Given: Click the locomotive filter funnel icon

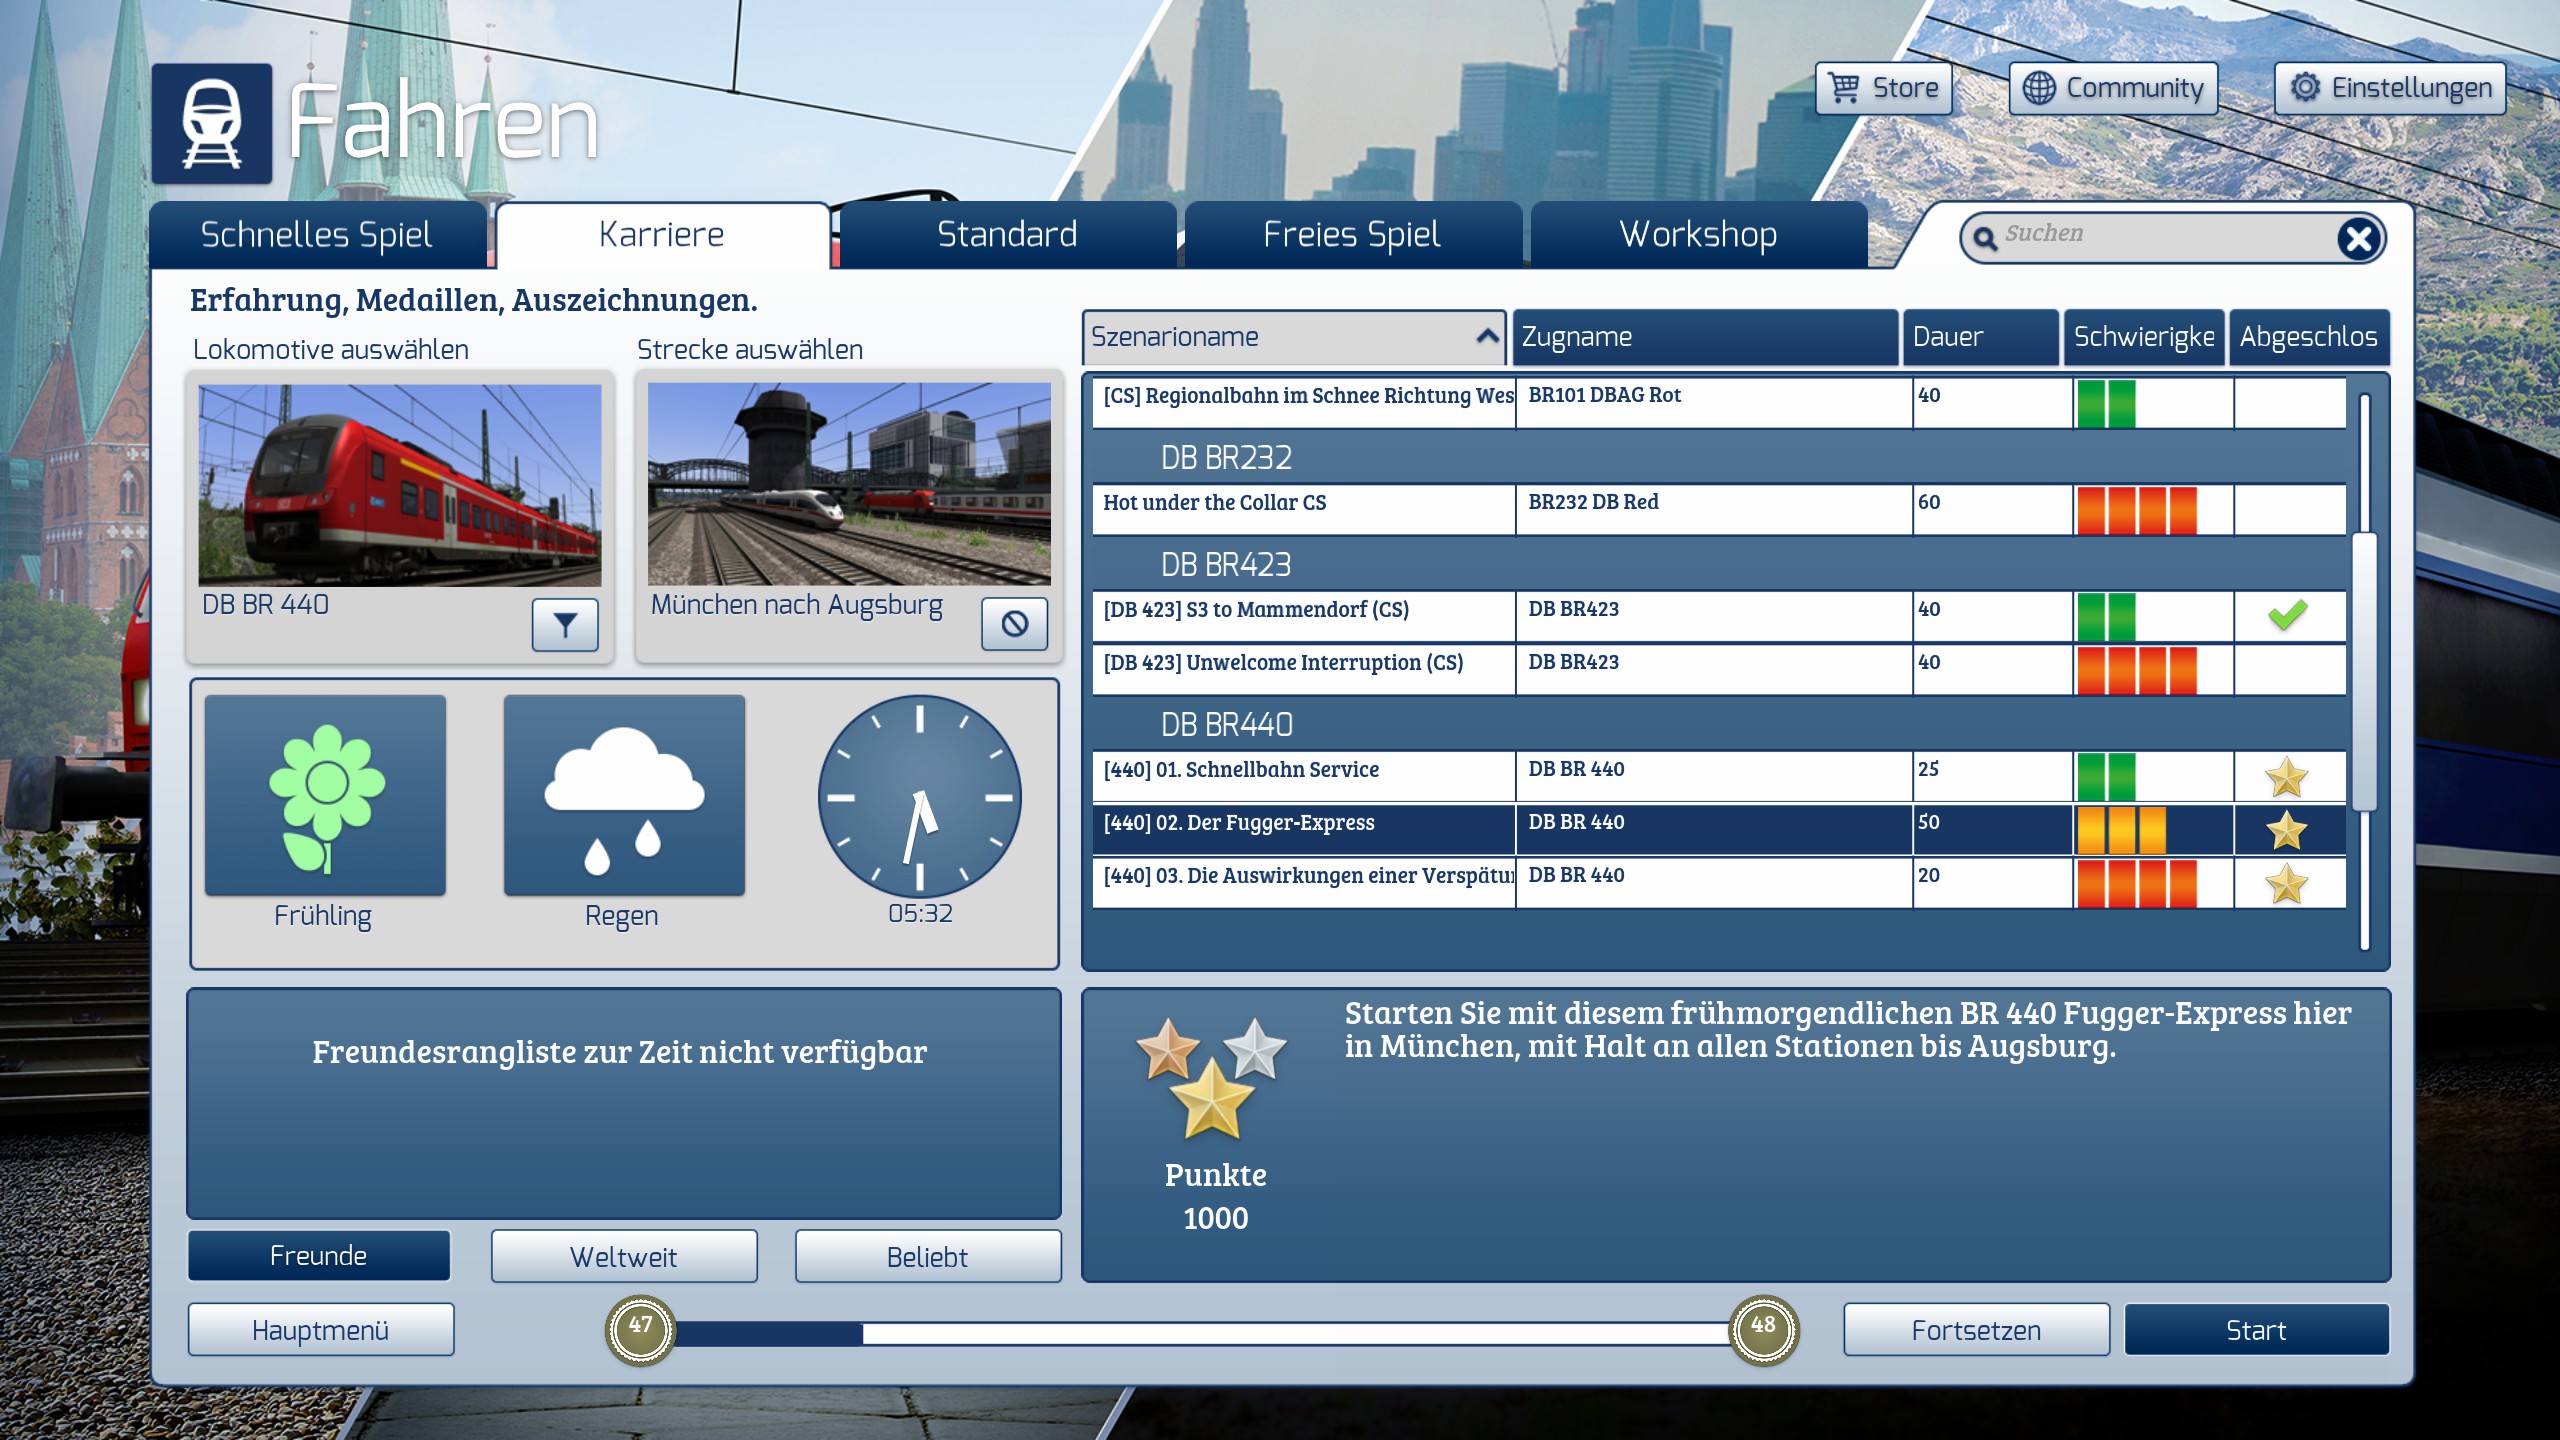Looking at the screenshot, I should [565, 625].
